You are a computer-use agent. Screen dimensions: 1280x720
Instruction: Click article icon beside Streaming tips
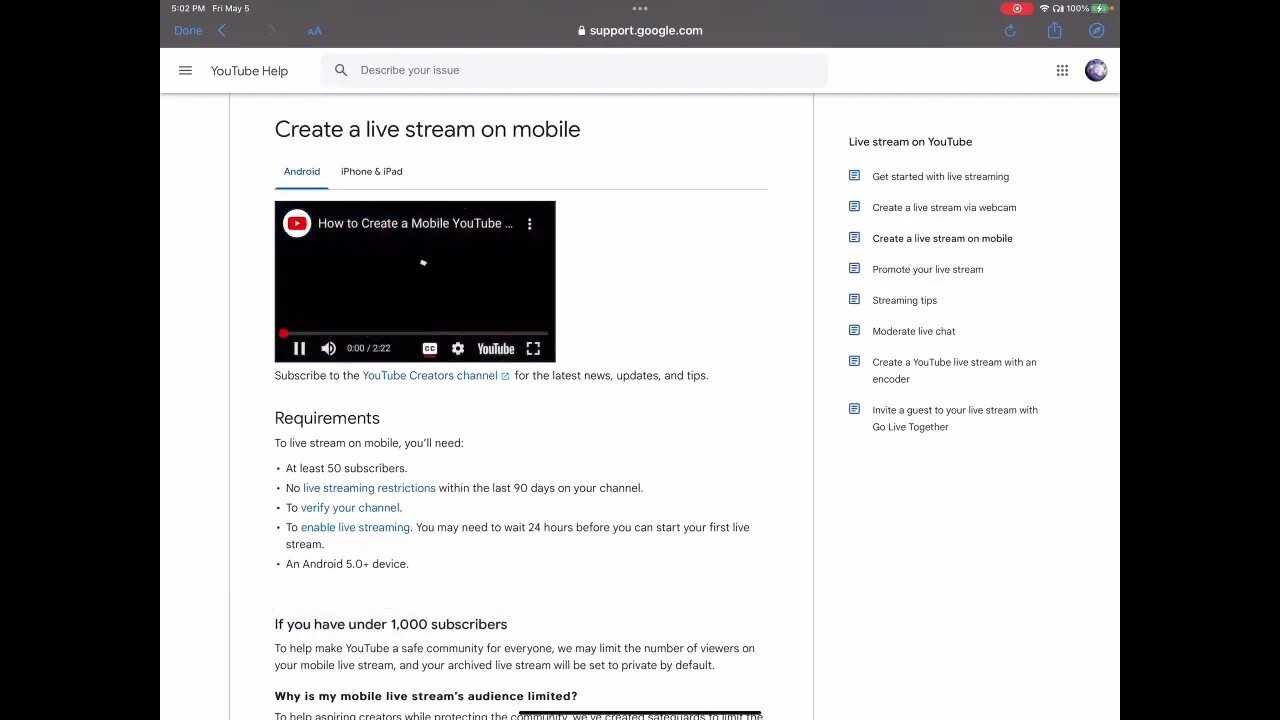pos(854,299)
